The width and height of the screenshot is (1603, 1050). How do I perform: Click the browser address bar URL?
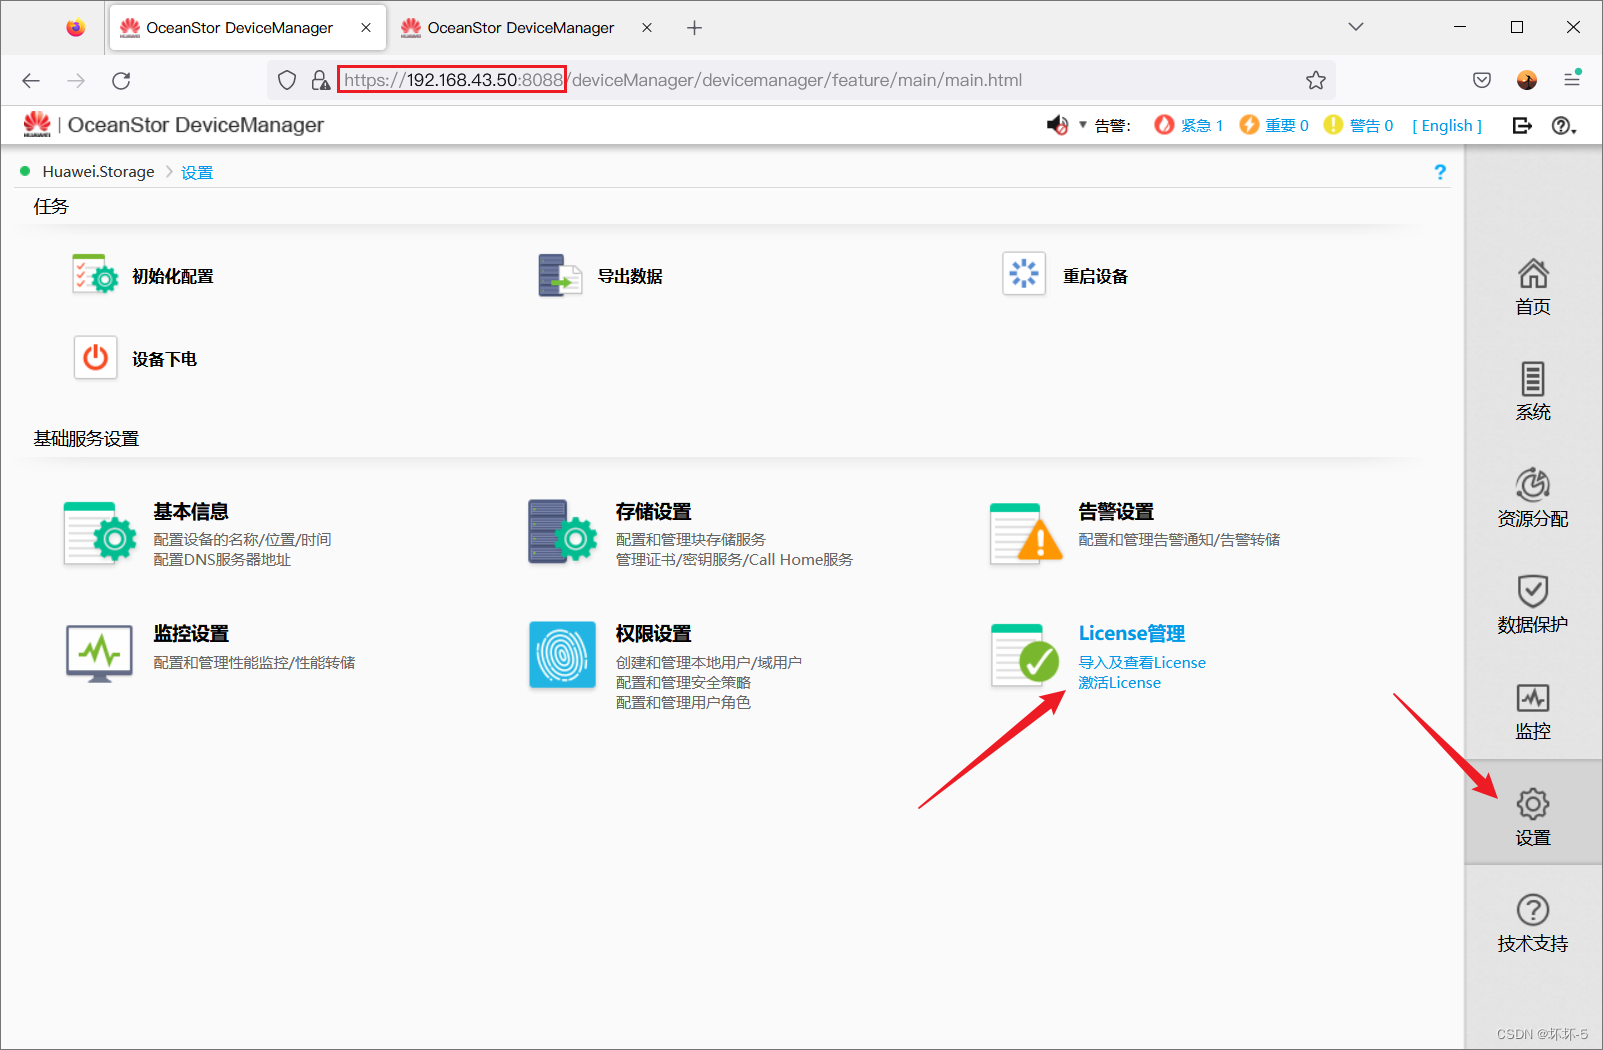click(x=683, y=80)
